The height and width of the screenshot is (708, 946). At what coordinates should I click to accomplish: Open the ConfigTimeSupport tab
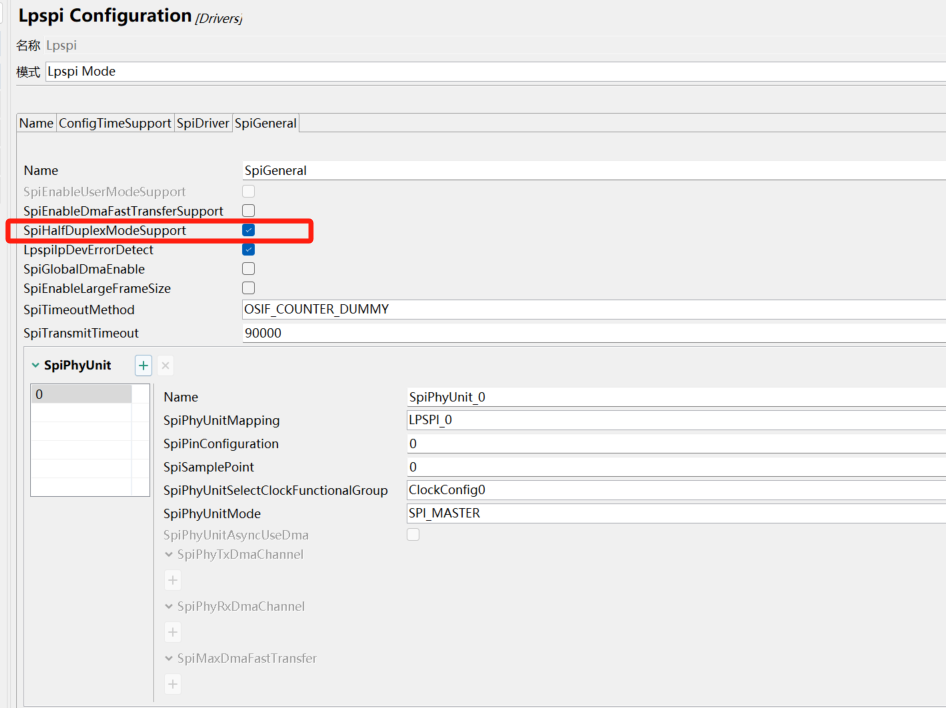pos(115,123)
